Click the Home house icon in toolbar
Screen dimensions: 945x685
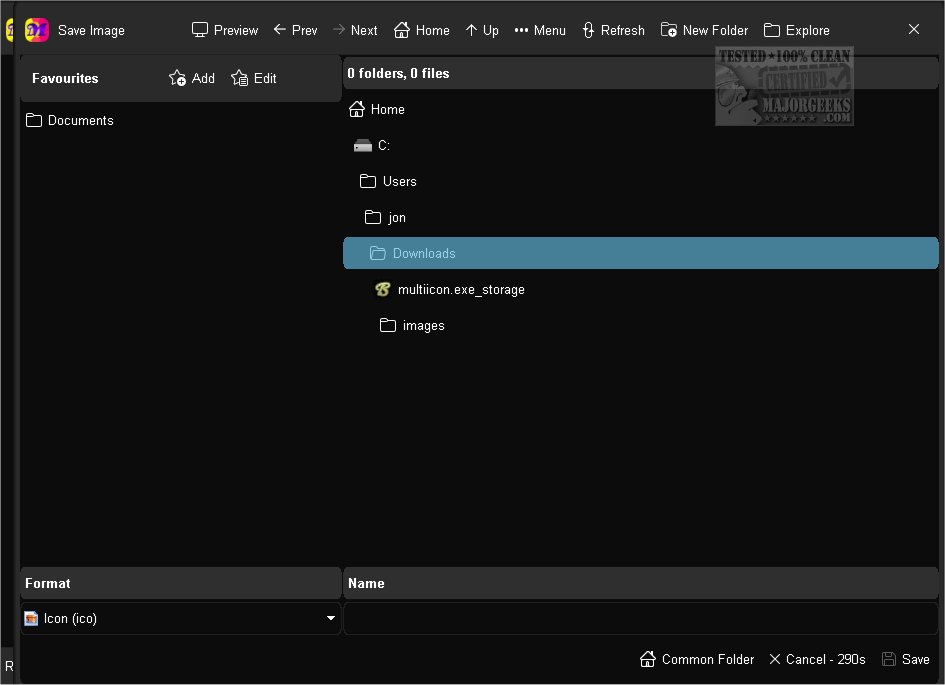tap(401, 30)
